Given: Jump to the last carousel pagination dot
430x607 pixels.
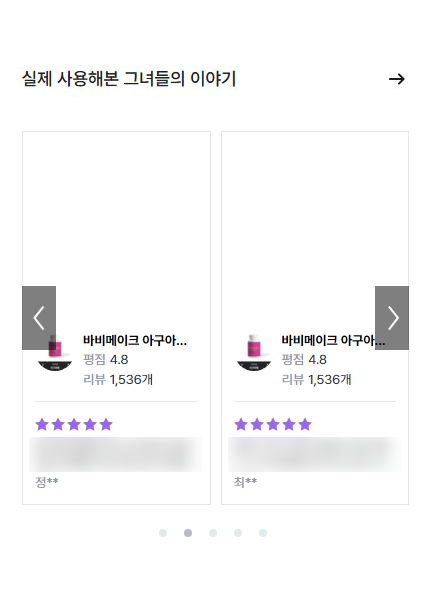Looking at the screenshot, I should tap(263, 533).
